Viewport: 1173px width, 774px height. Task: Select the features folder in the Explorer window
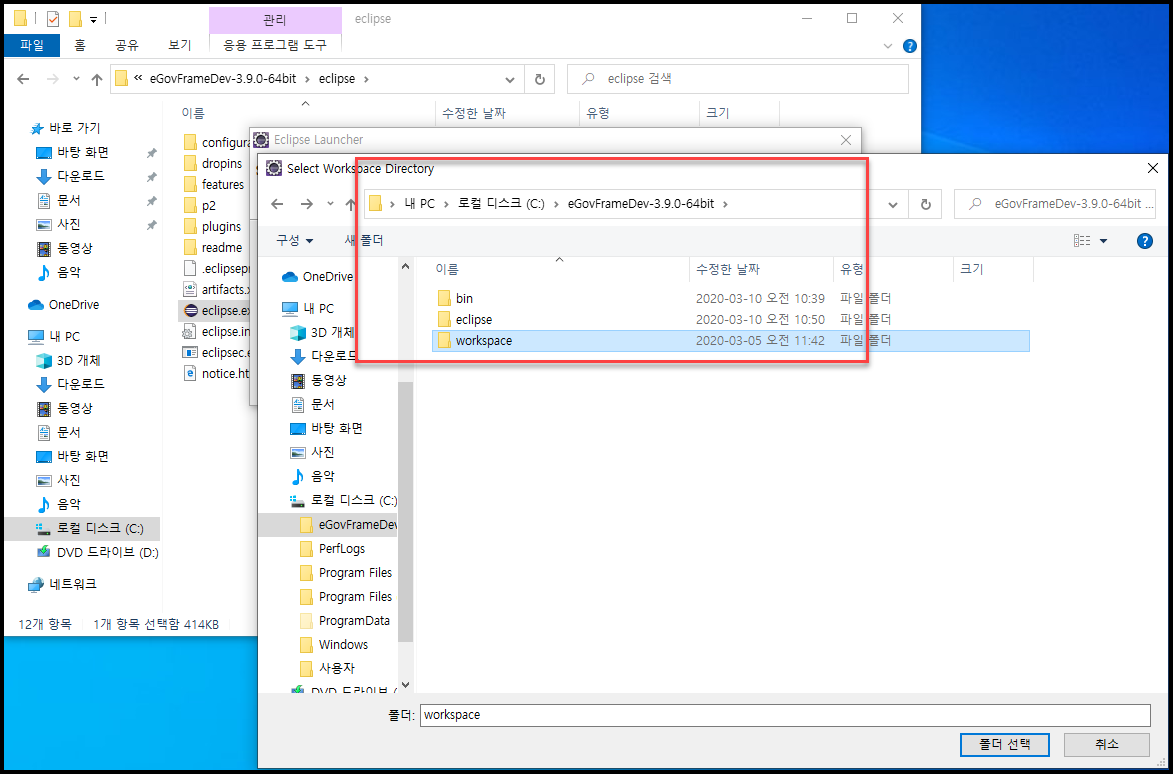pos(213,184)
